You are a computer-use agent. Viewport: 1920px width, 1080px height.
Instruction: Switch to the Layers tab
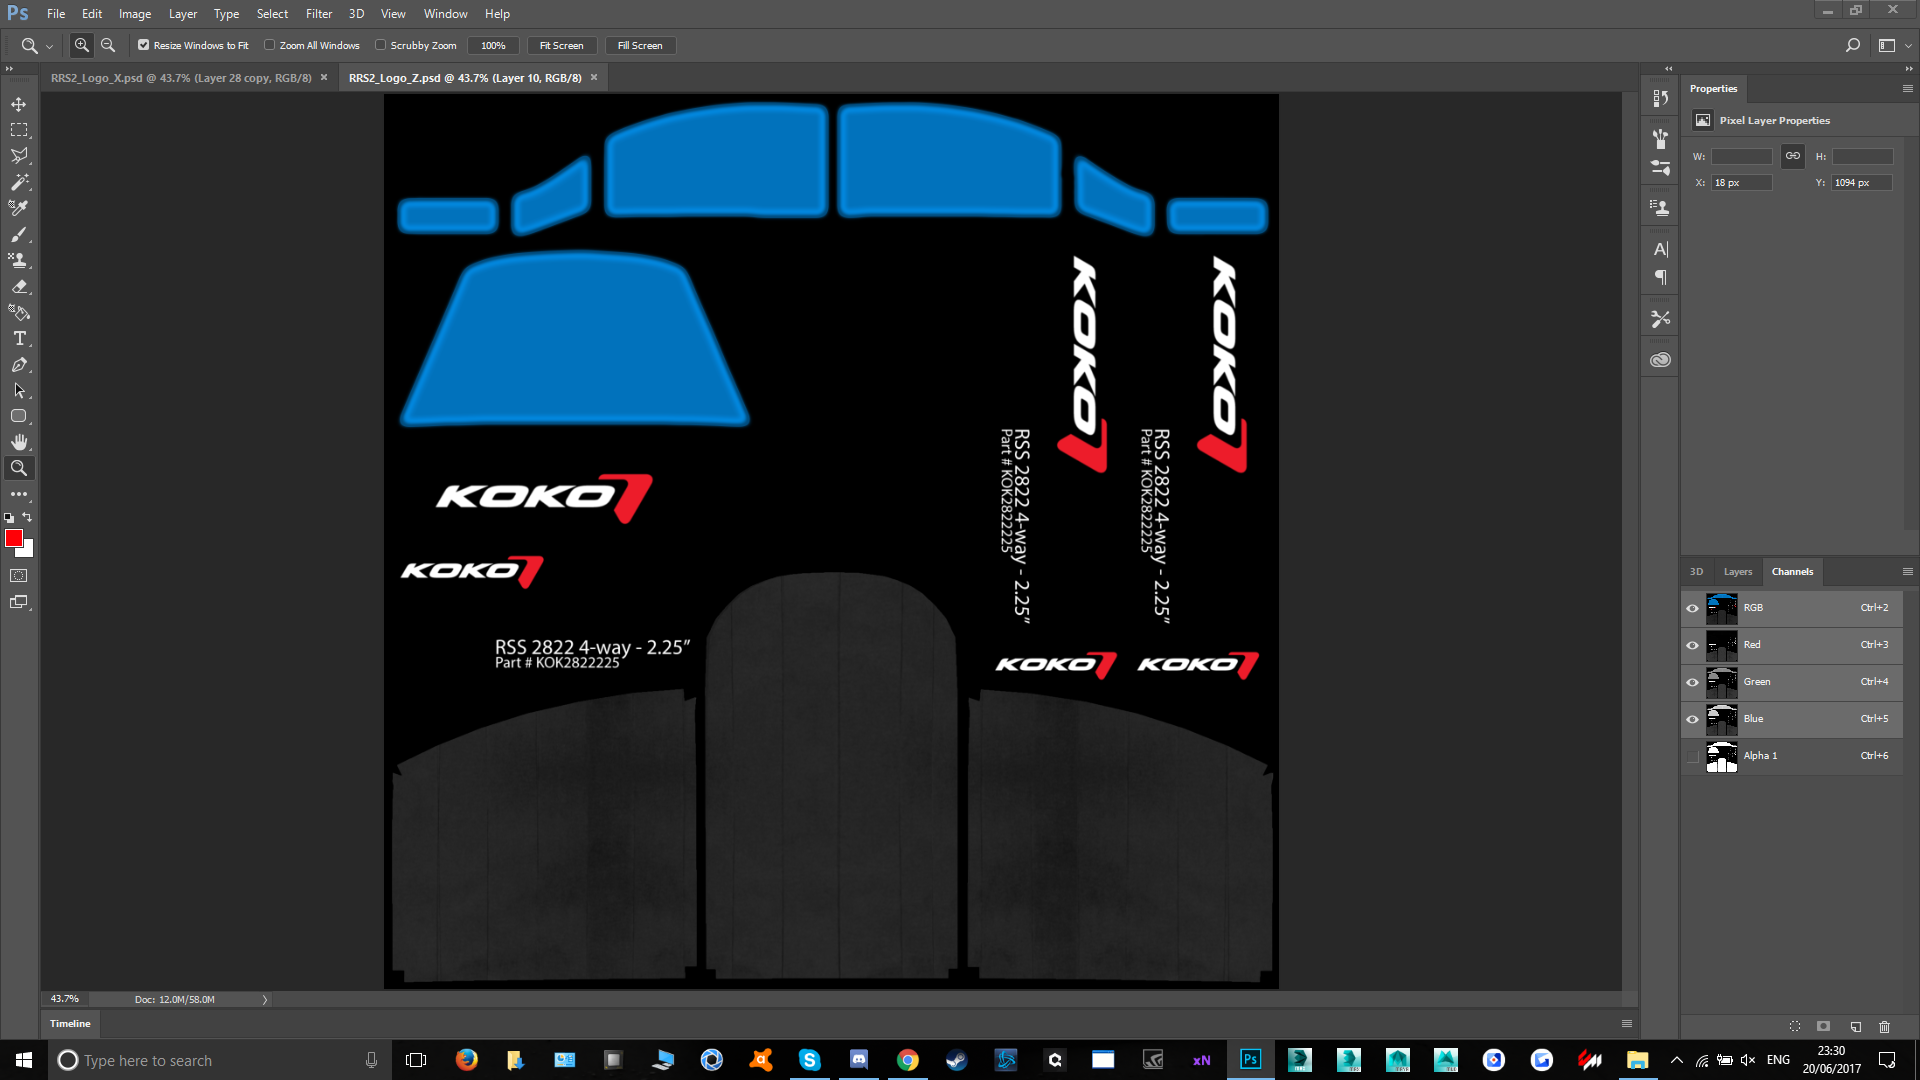coord(1738,572)
